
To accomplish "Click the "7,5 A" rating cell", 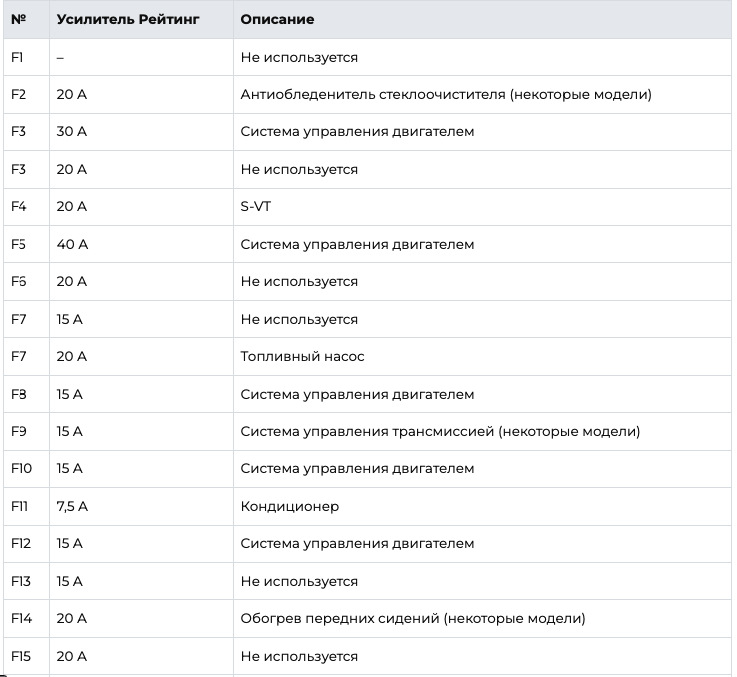I will point(72,506).
